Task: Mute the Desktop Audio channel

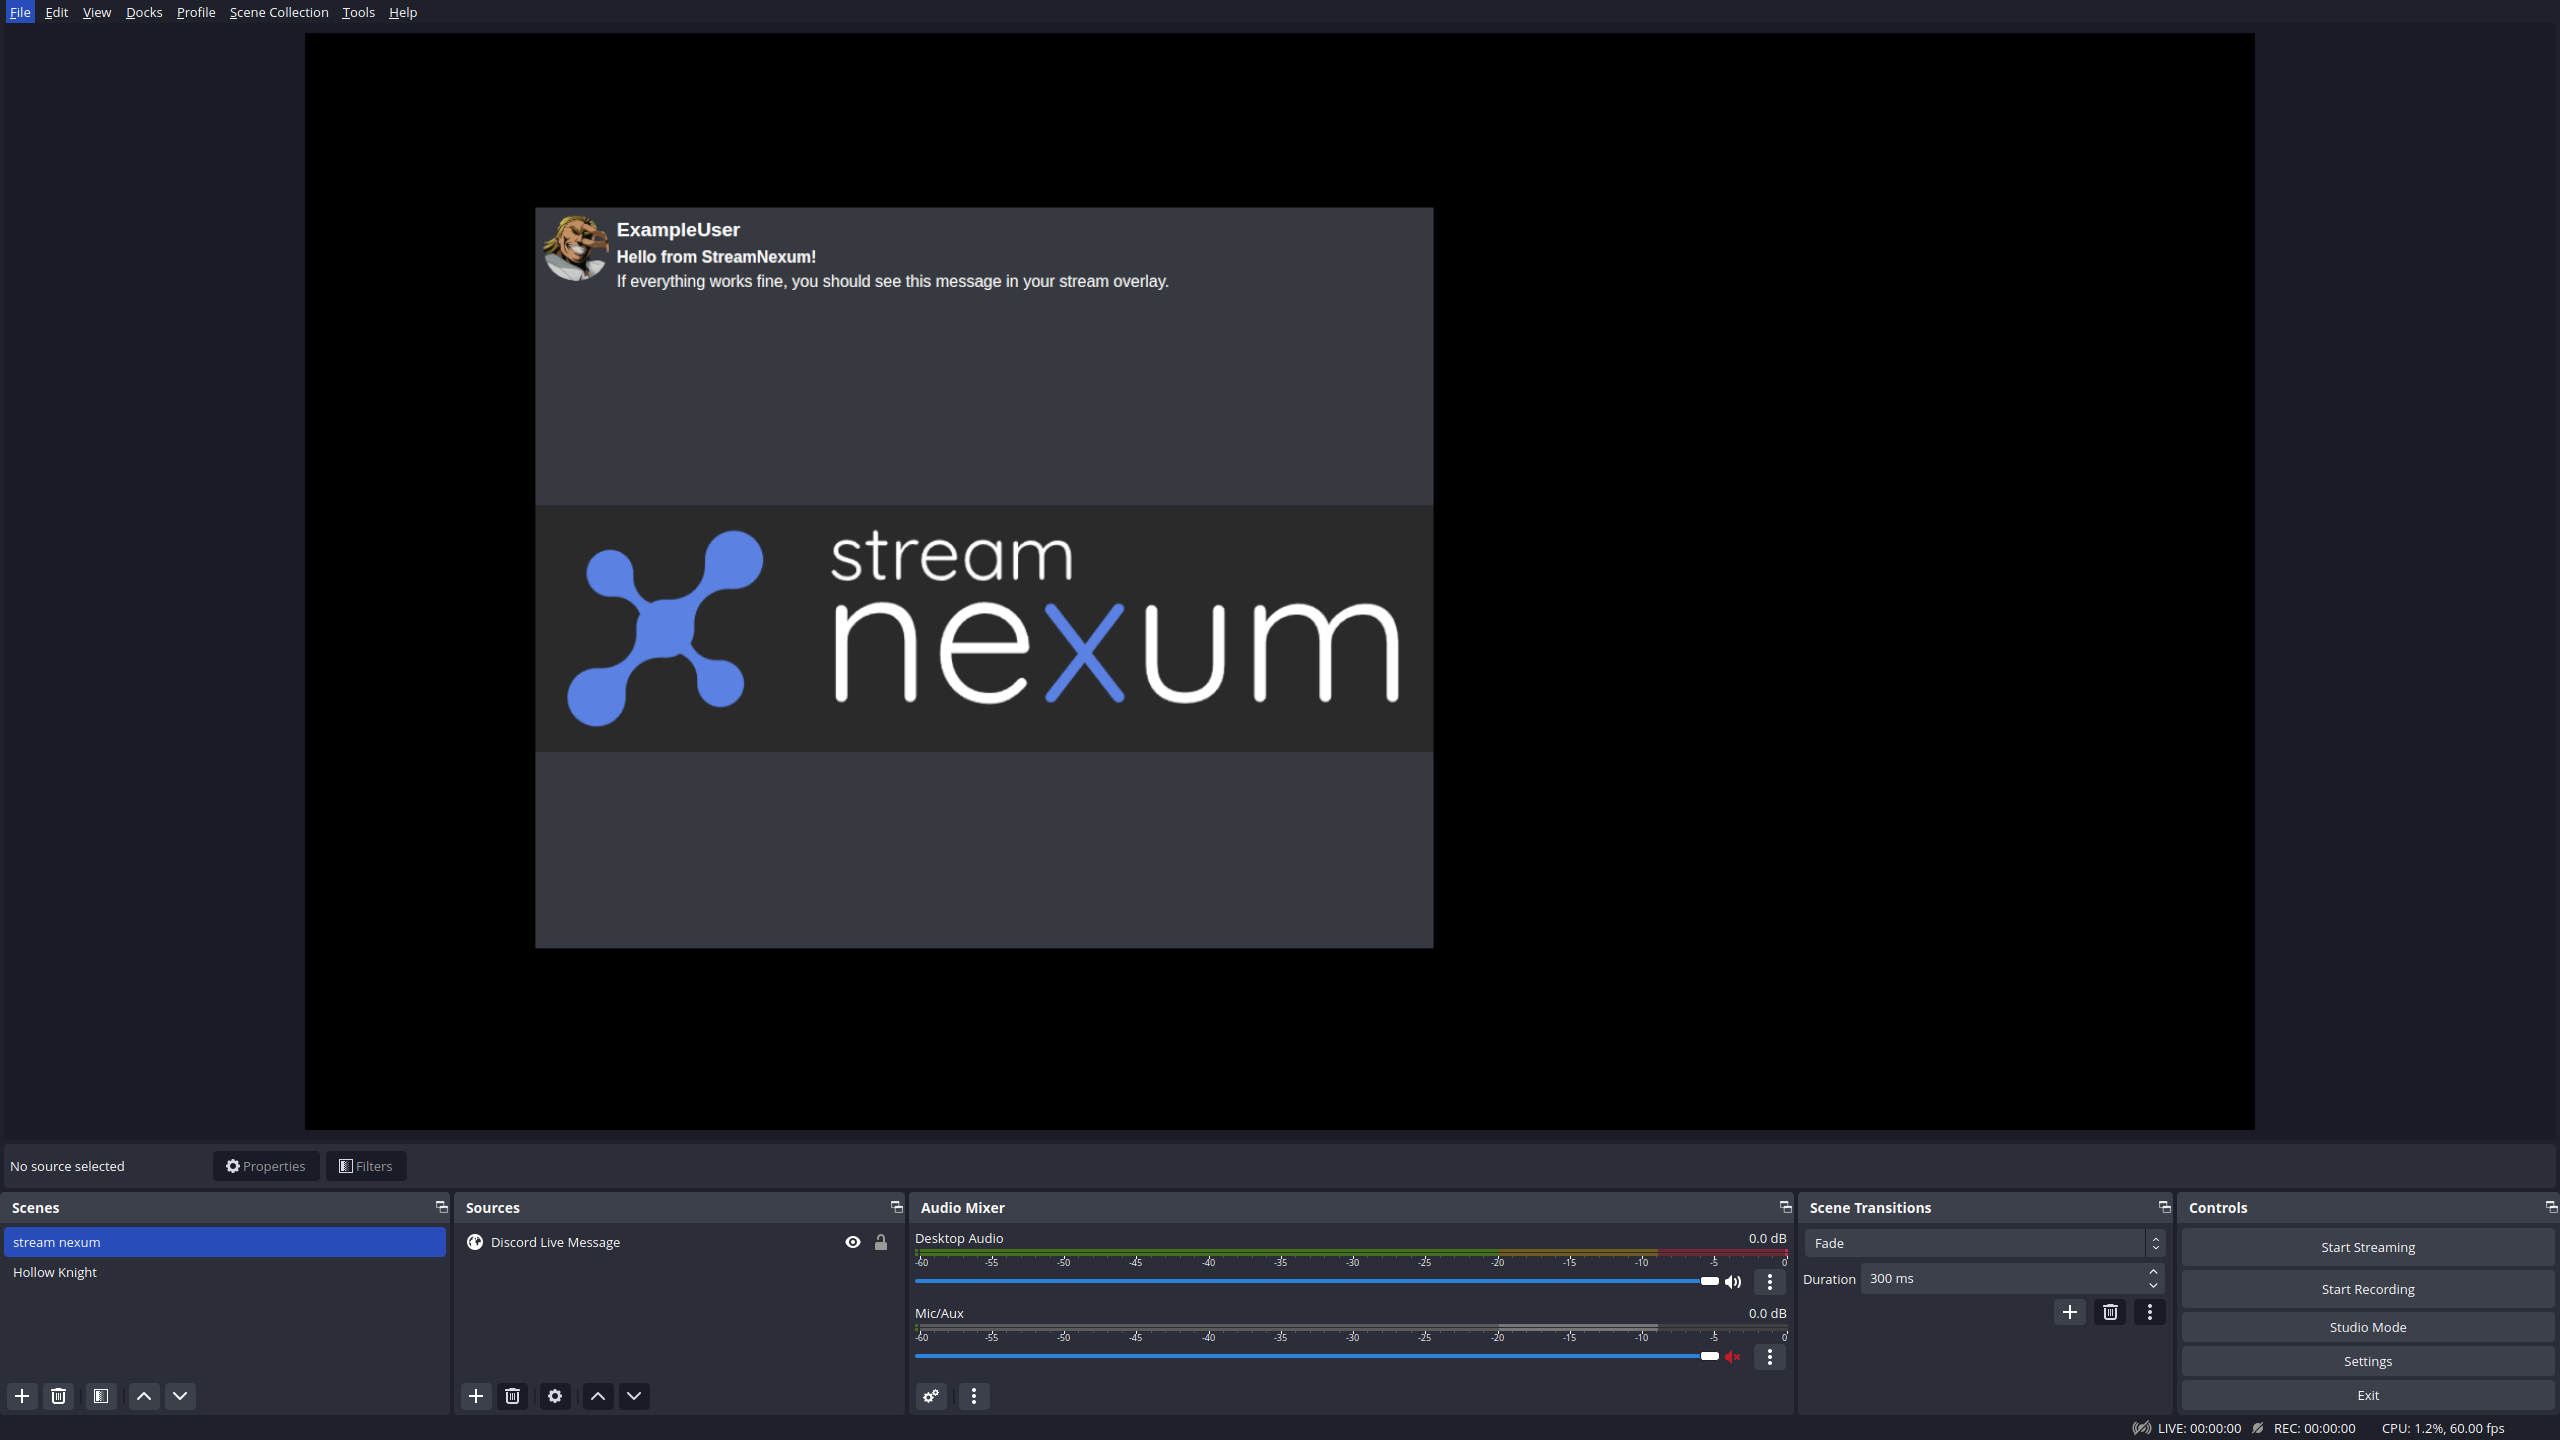Action: pos(1733,1282)
